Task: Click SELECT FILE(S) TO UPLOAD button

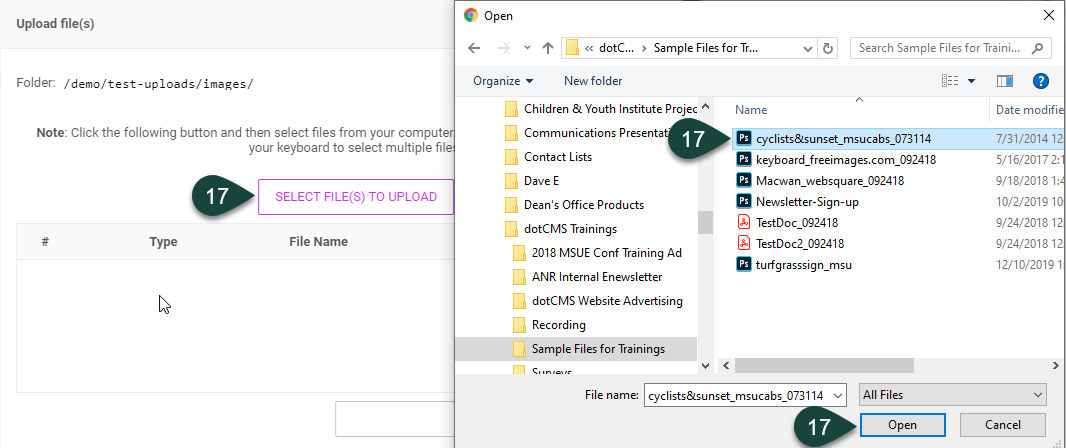Action: (x=356, y=197)
